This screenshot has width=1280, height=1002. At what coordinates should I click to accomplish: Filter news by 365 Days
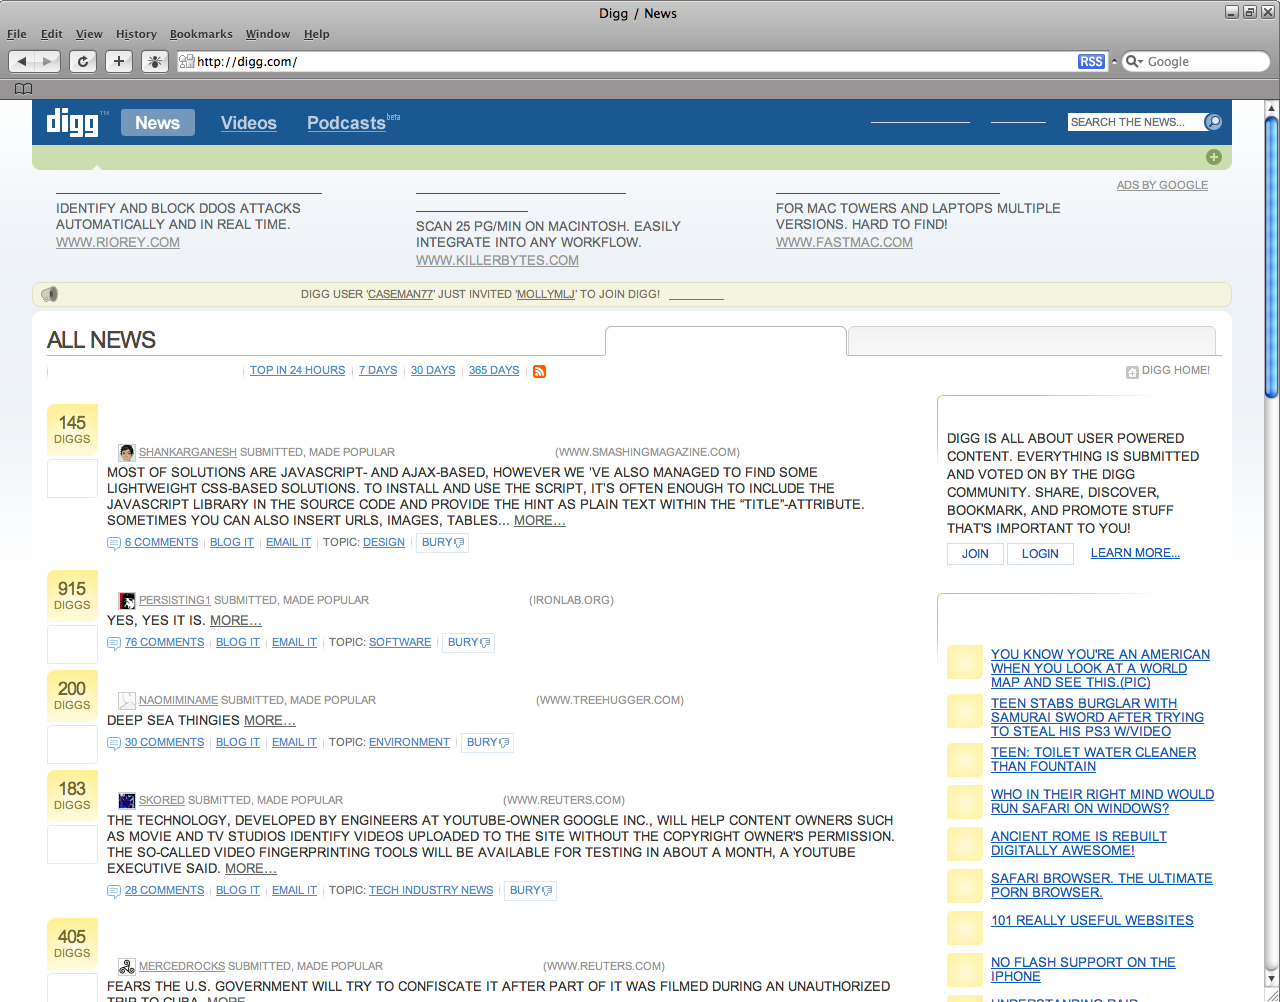tap(494, 371)
